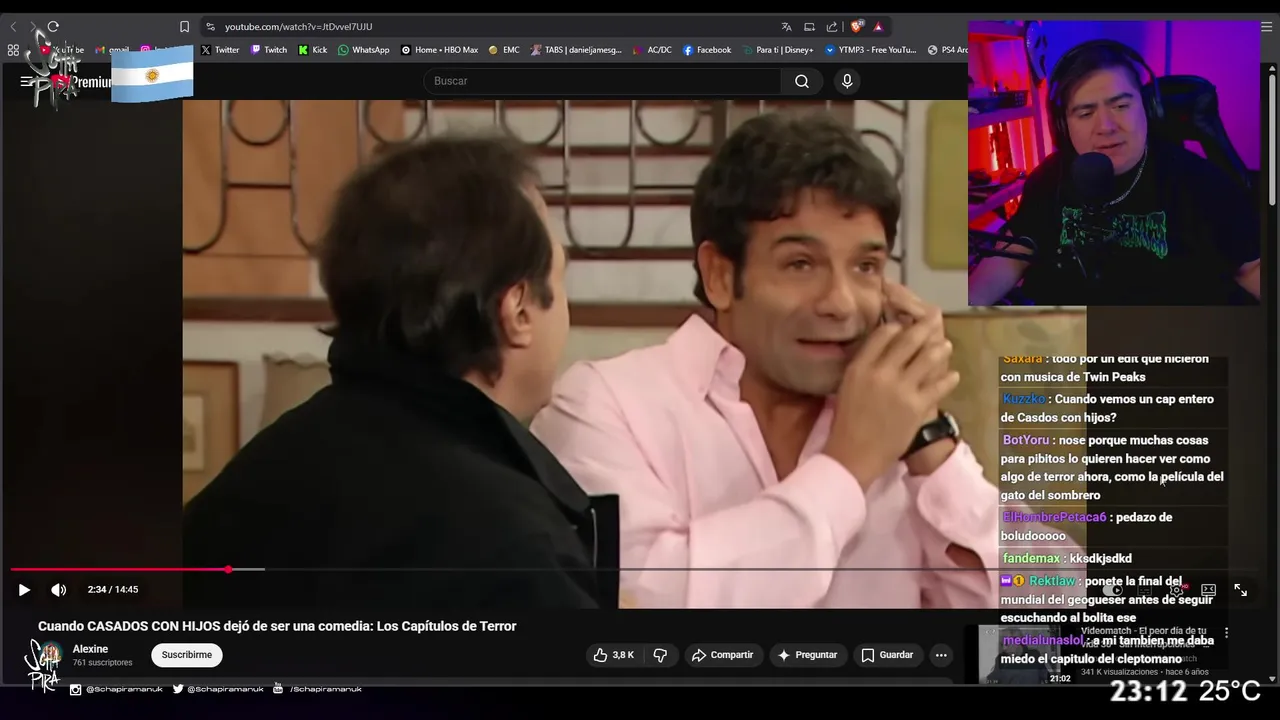Open the Twitch bookmark
The width and height of the screenshot is (1280, 720).
point(269,50)
